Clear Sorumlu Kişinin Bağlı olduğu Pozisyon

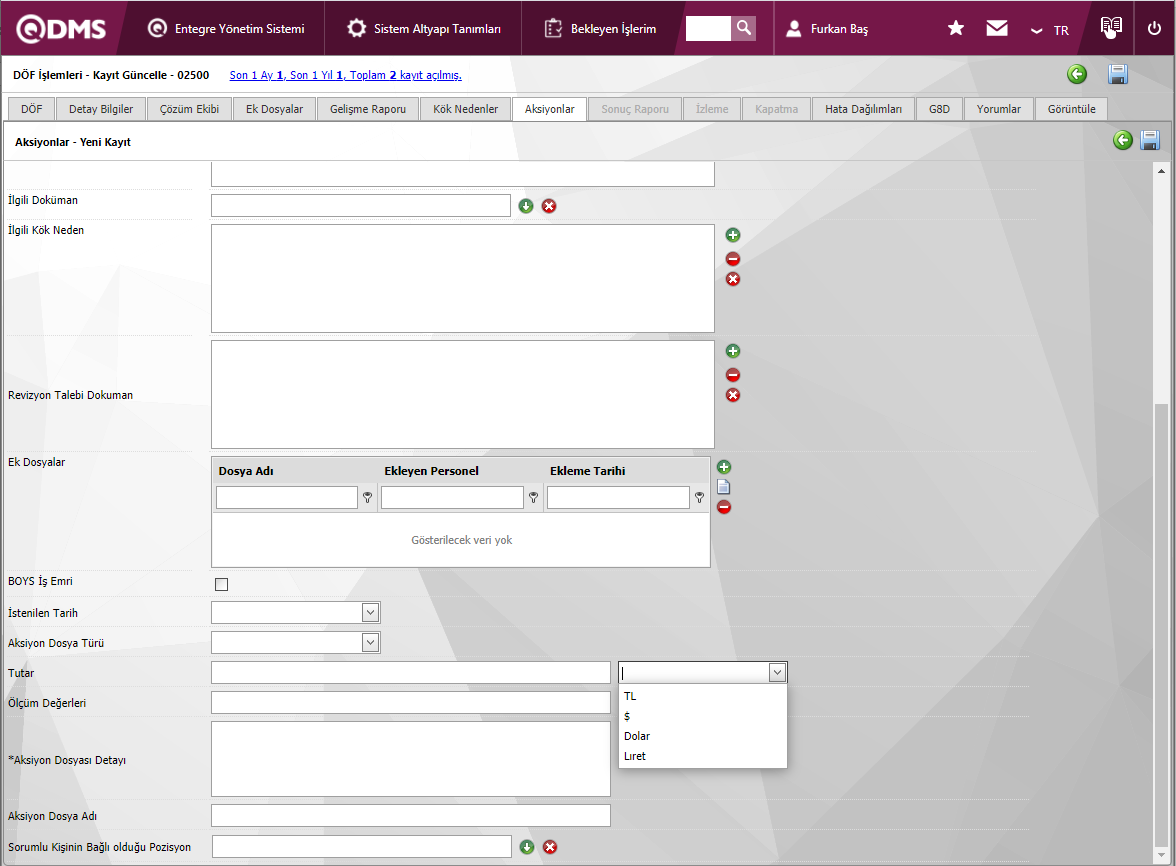[x=550, y=847]
